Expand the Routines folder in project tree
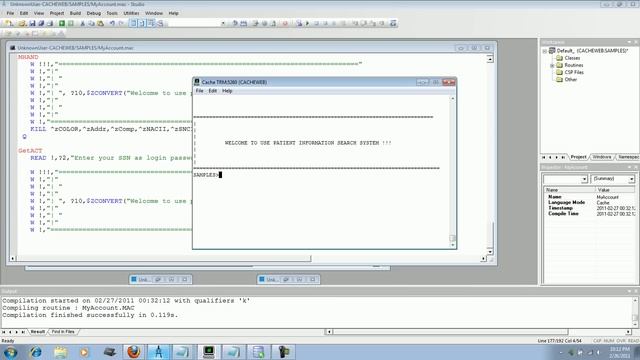The height and width of the screenshot is (360, 640). [x=552, y=65]
